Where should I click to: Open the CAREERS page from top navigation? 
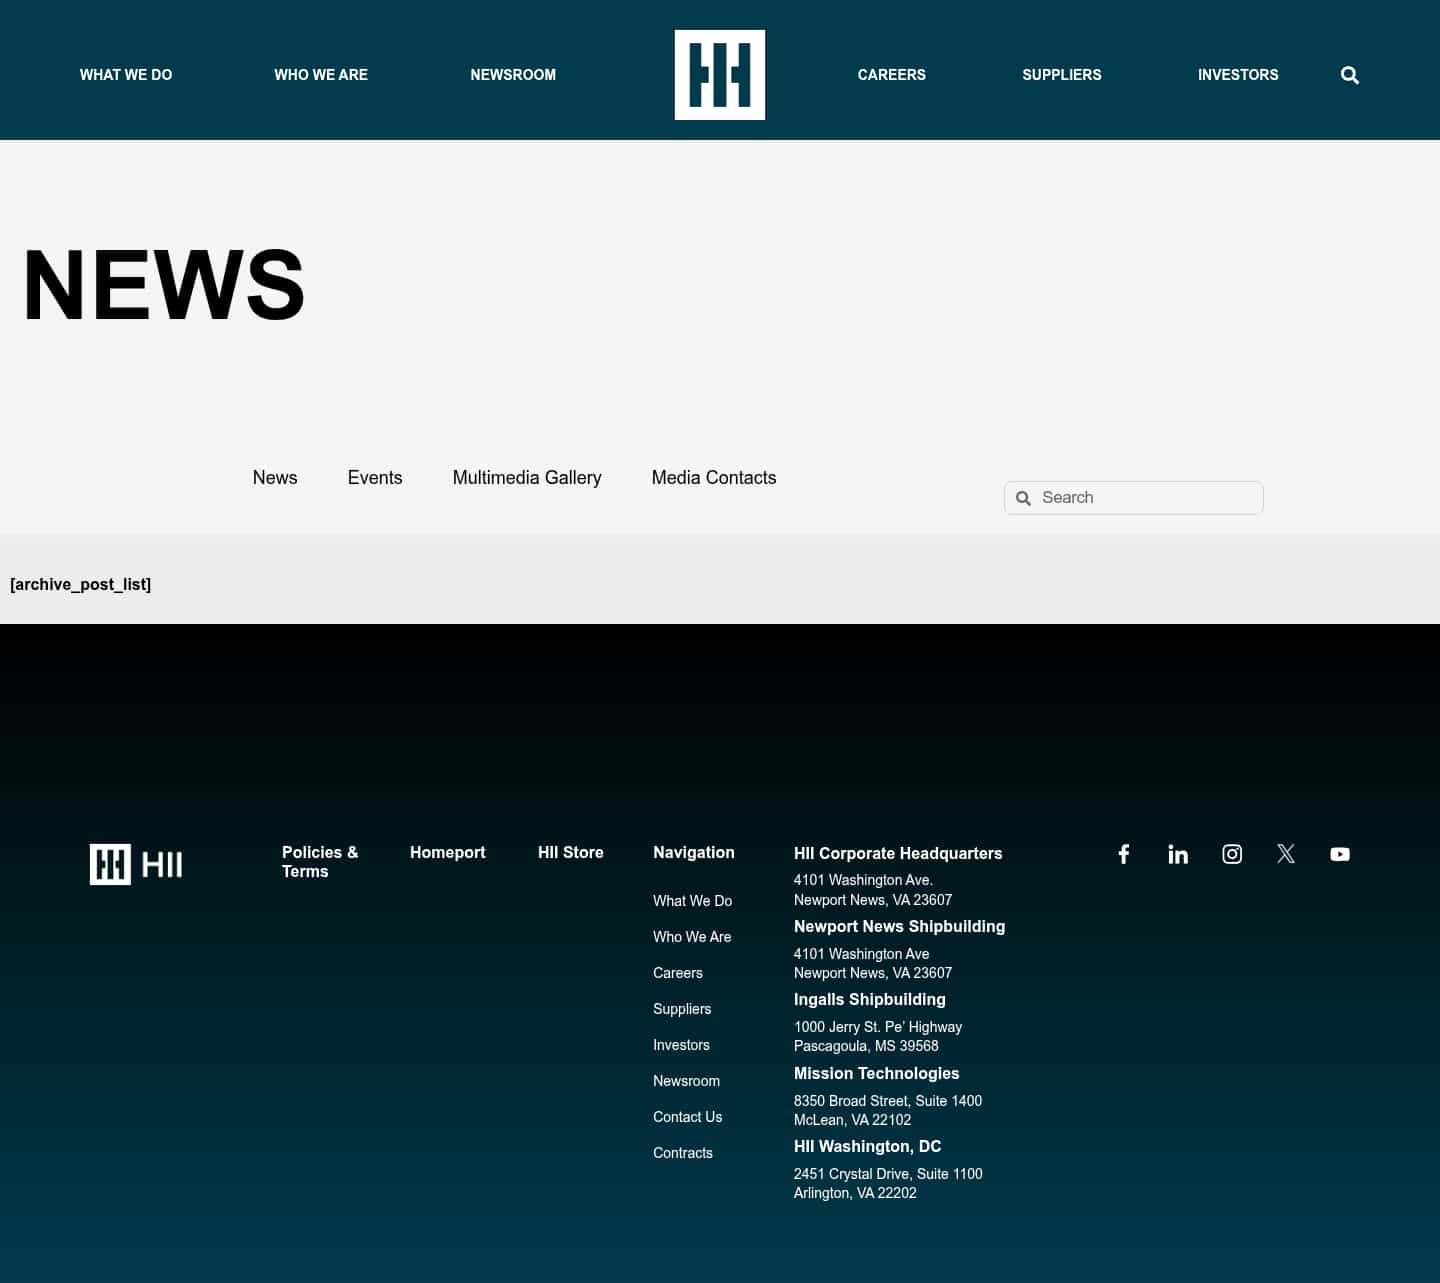tap(891, 74)
